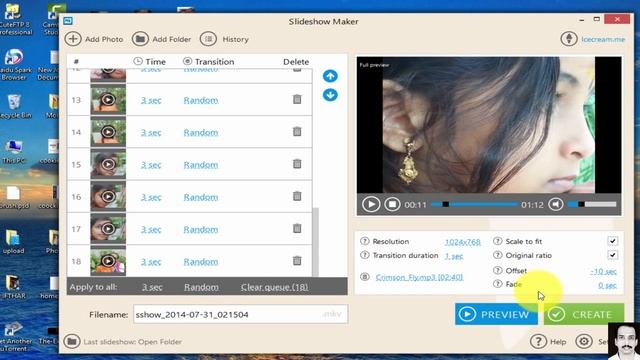
Task: Click the slide list vertical scrollbar
Action: tap(316, 241)
